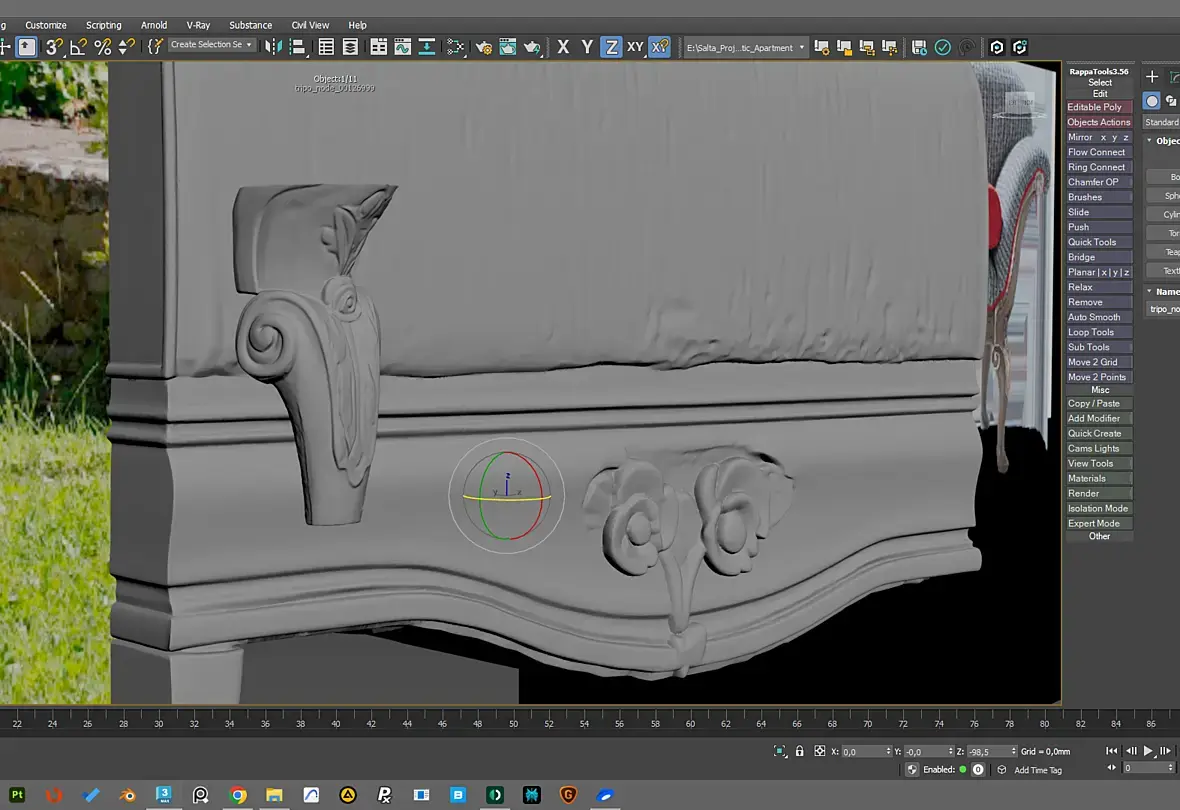Collapse the Name rollout arrow
Screen dimensions: 1180x810
coord(1149,291)
